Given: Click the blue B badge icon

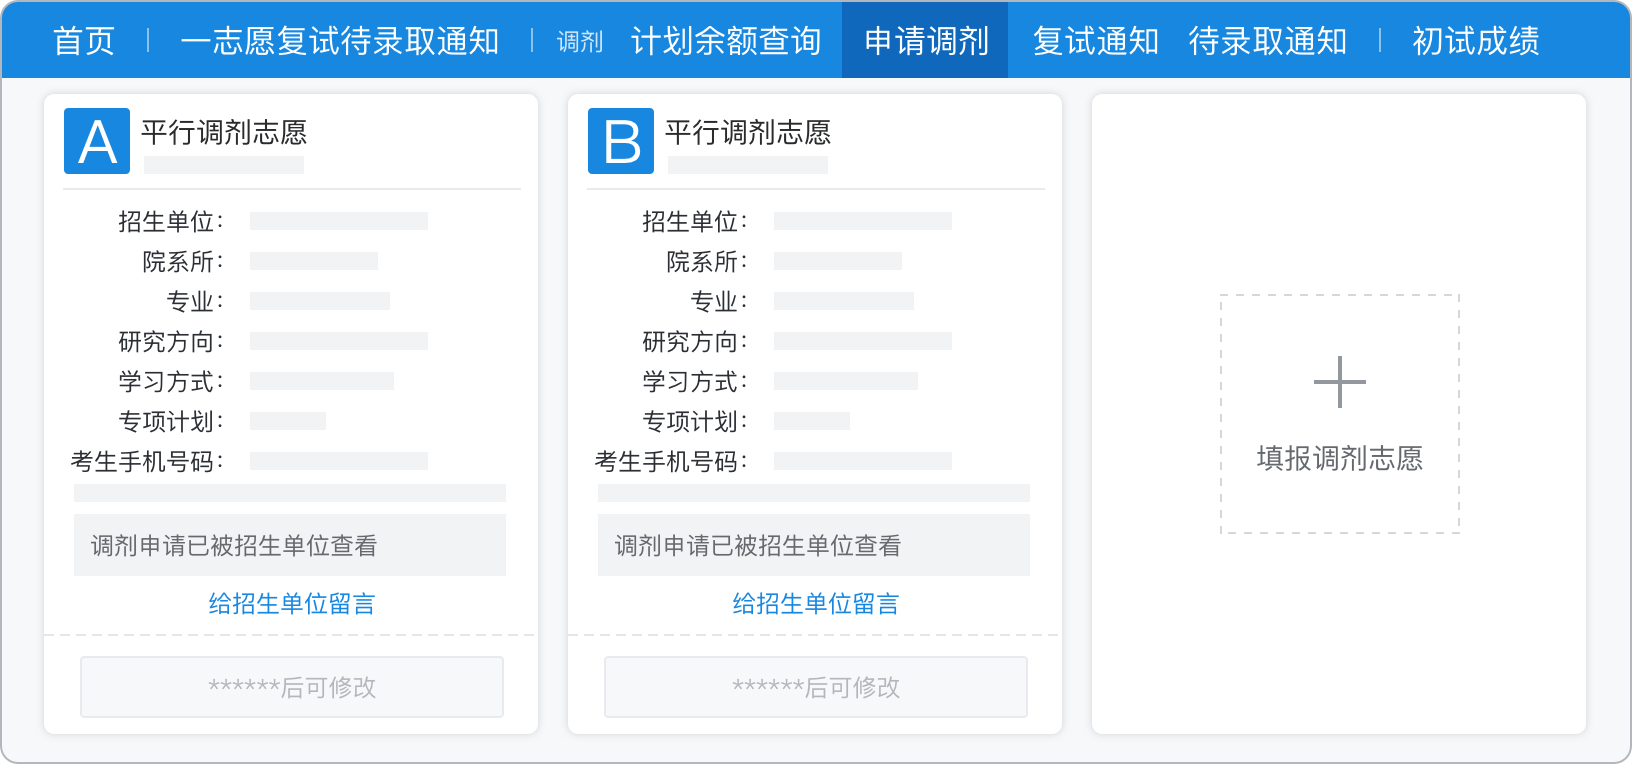Looking at the screenshot, I should [x=621, y=141].
